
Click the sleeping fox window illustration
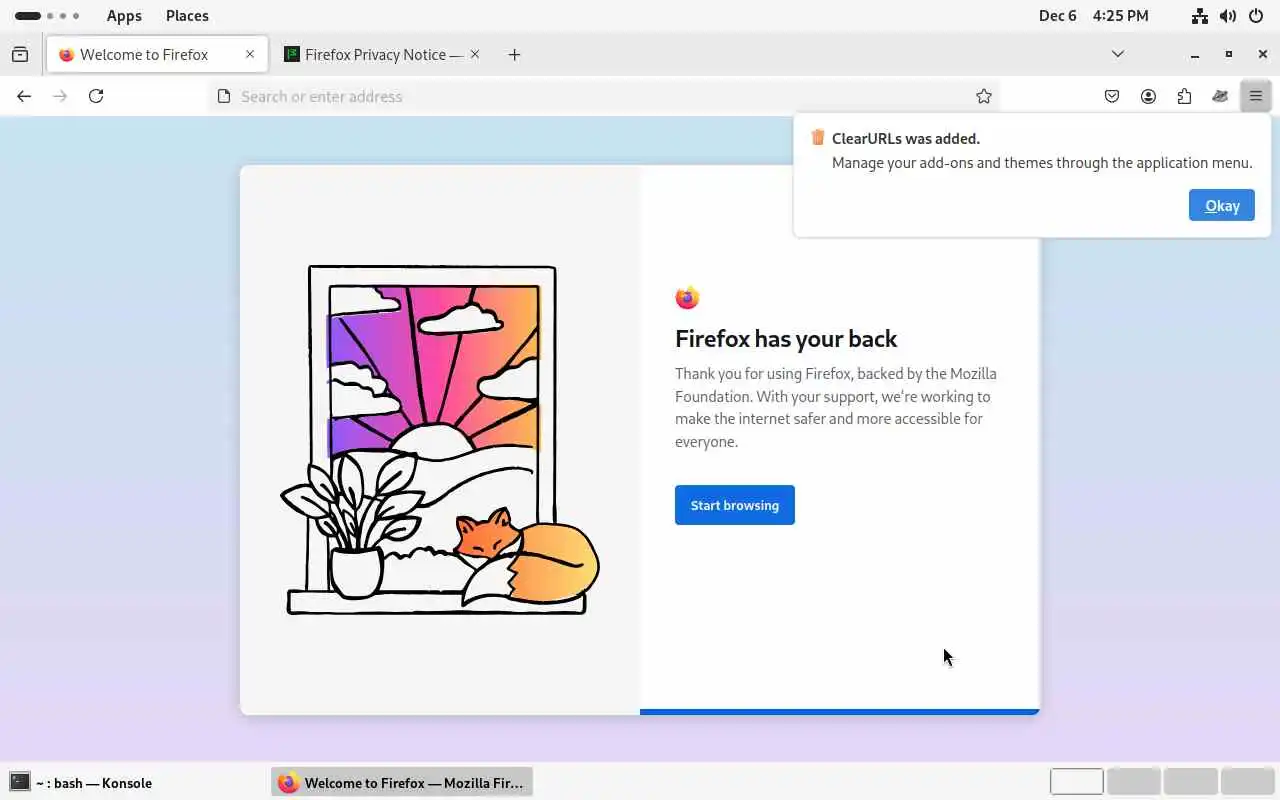[440, 440]
